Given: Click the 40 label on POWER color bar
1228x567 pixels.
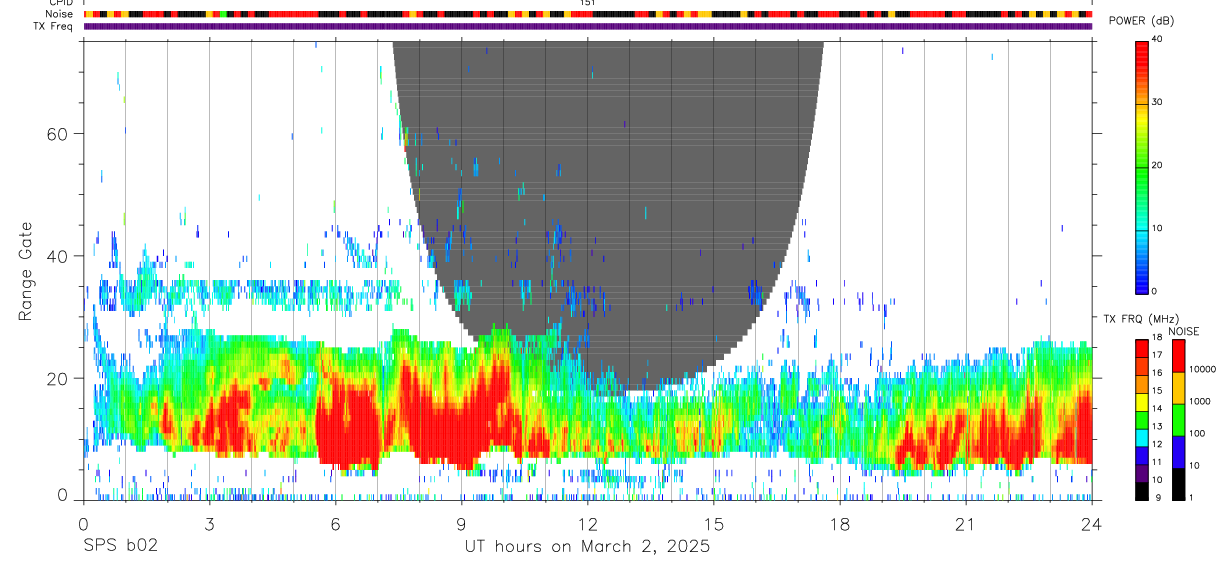Looking at the screenshot, I should pyautogui.click(x=1157, y=39).
